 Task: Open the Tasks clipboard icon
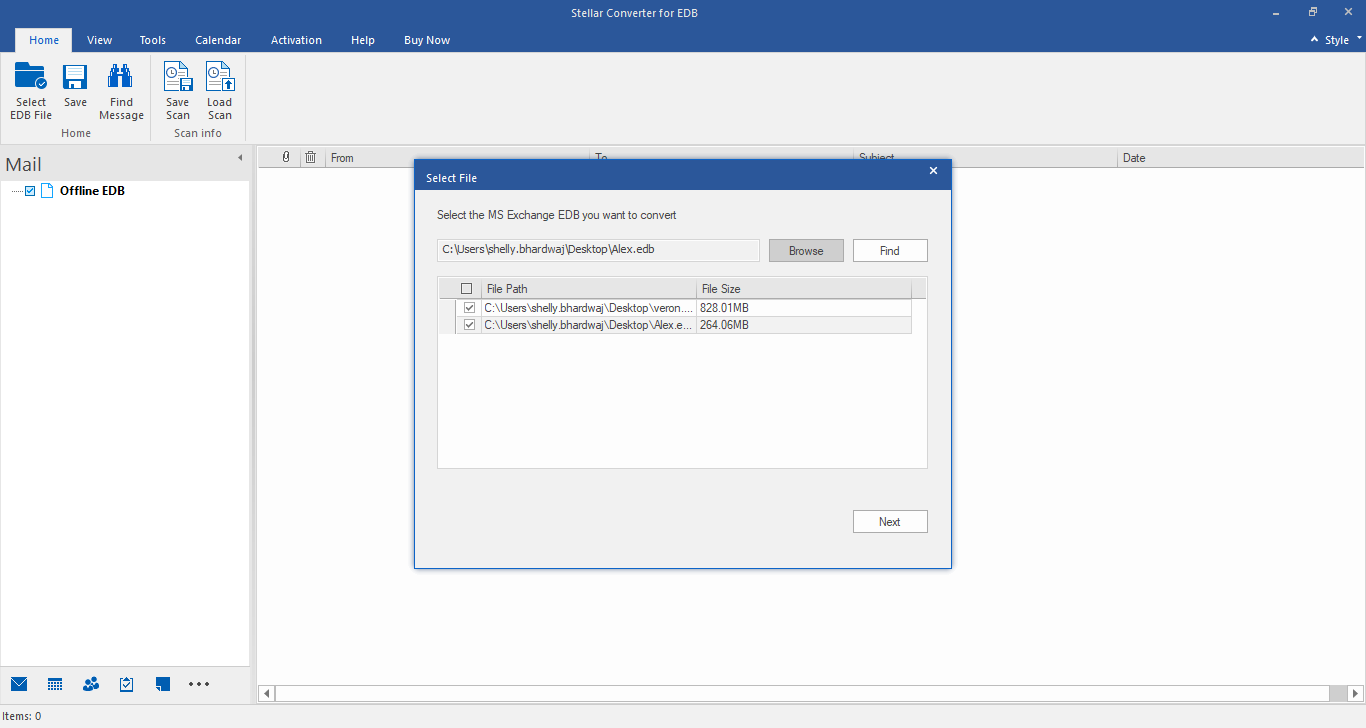(x=127, y=684)
